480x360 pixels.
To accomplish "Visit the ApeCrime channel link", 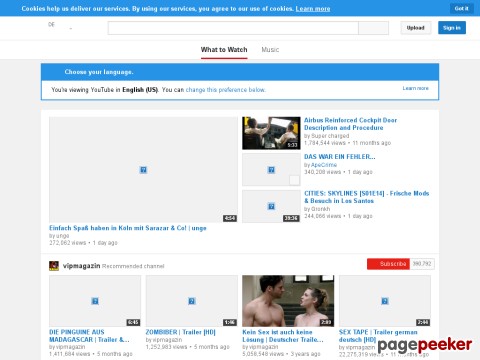I will click(324, 165).
